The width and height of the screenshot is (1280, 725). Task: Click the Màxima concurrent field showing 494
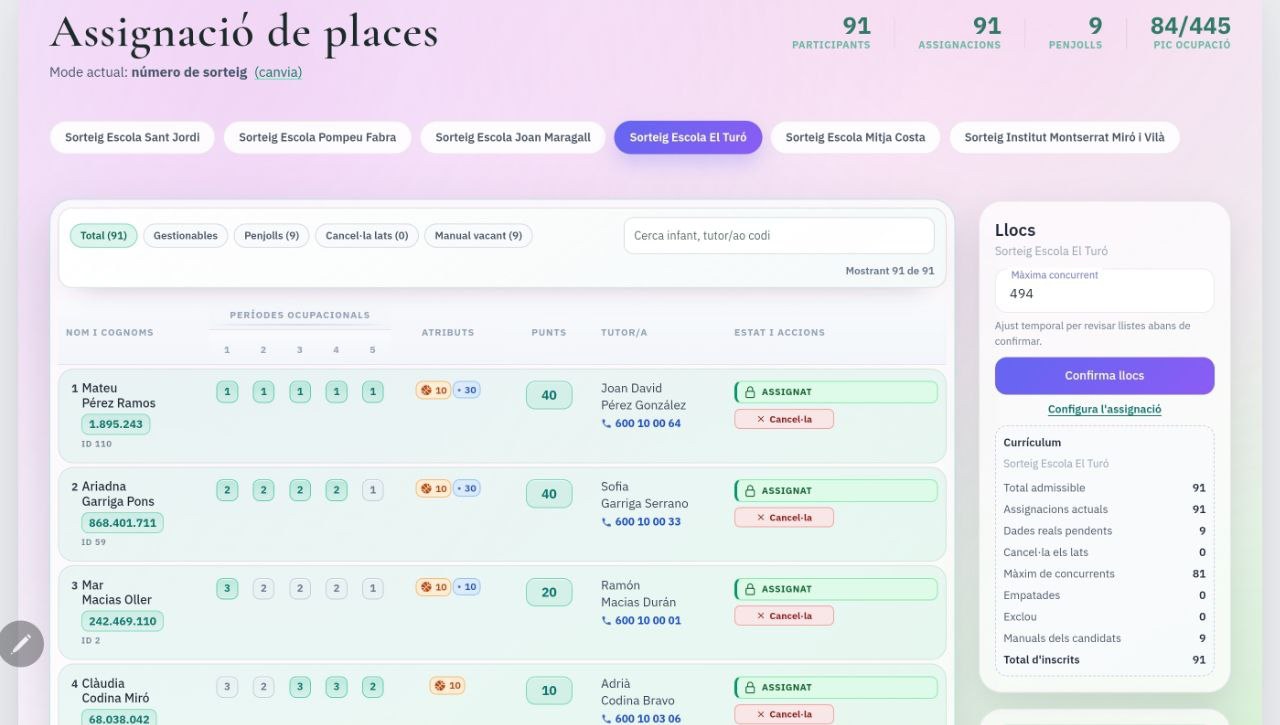click(1104, 293)
